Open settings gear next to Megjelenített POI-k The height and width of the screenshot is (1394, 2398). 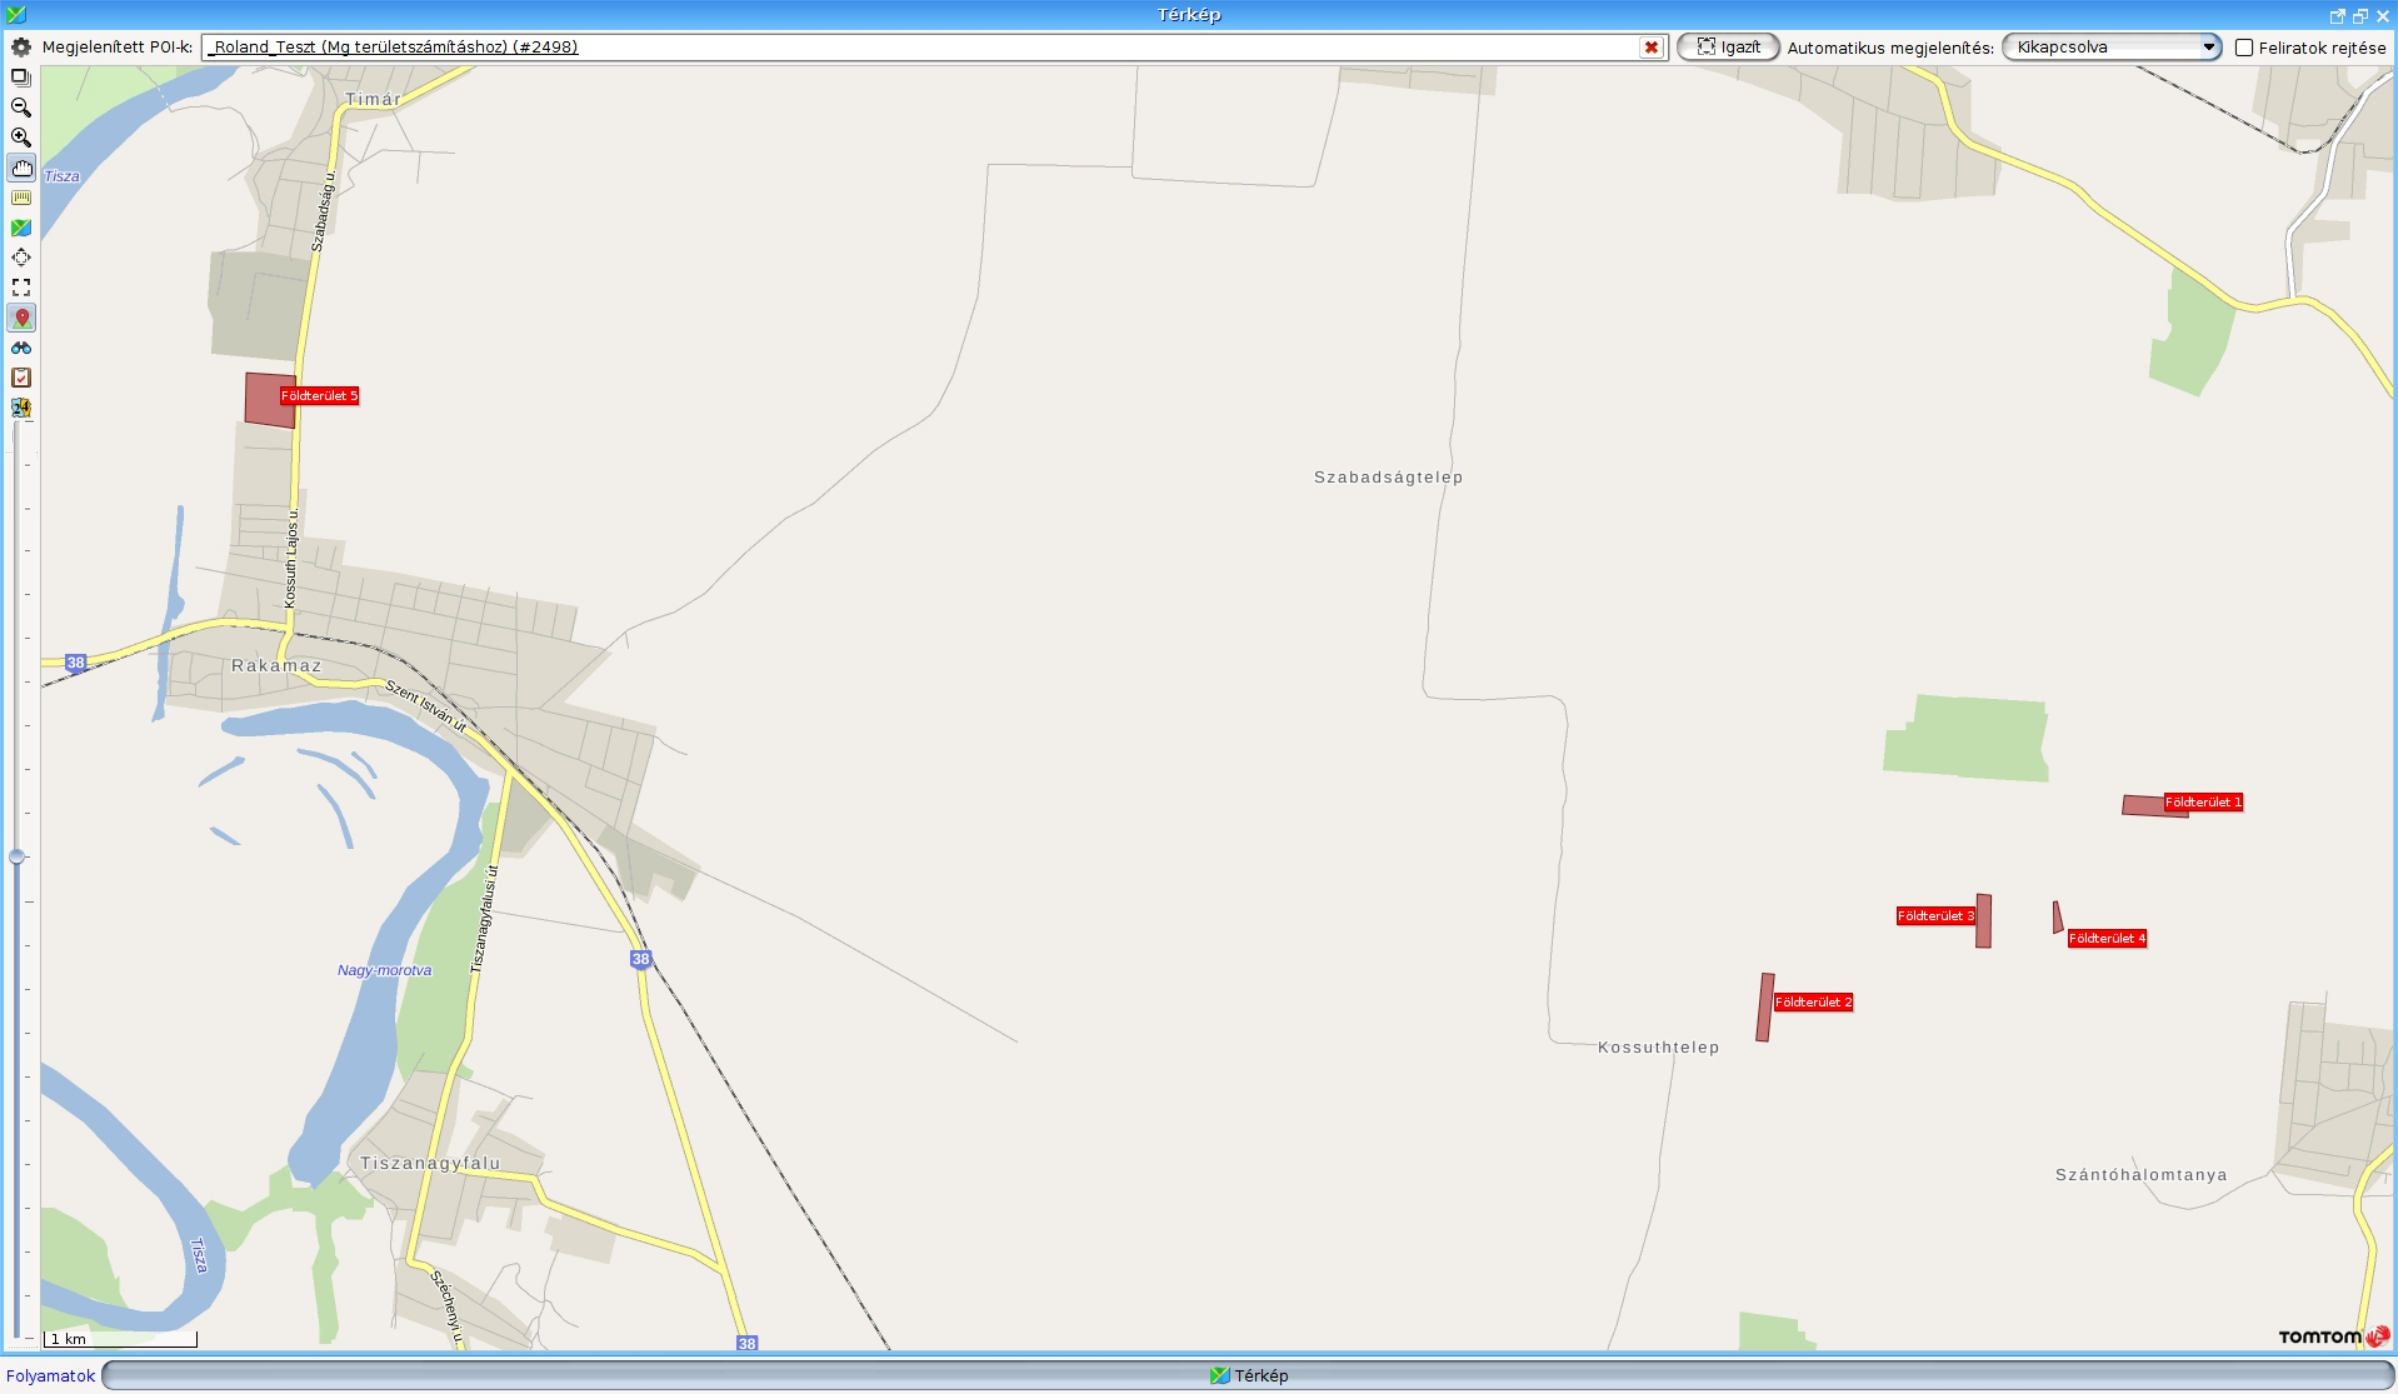21,47
